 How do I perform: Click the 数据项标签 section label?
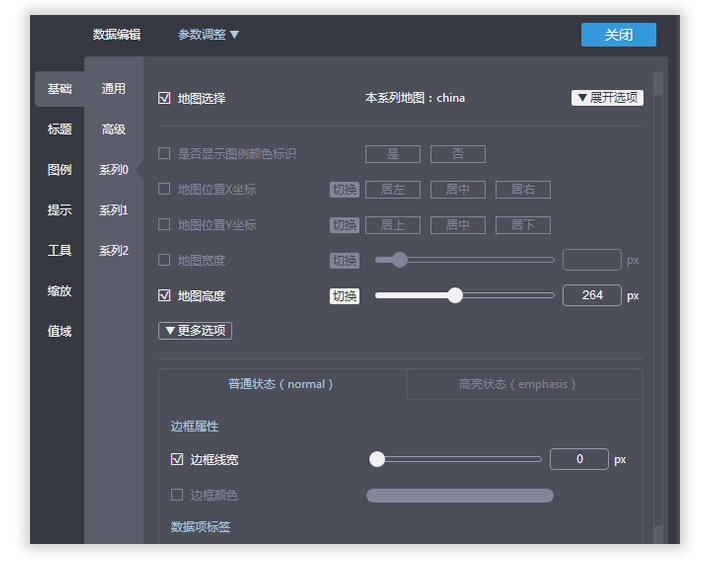point(201,527)
